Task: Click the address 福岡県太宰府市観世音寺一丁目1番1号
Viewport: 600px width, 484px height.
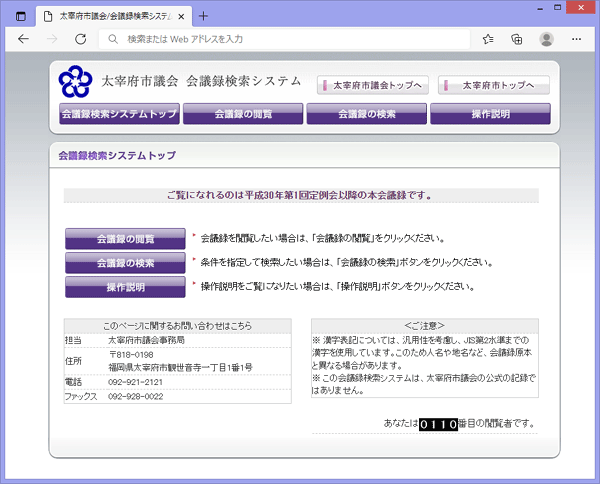Action: 181,368
